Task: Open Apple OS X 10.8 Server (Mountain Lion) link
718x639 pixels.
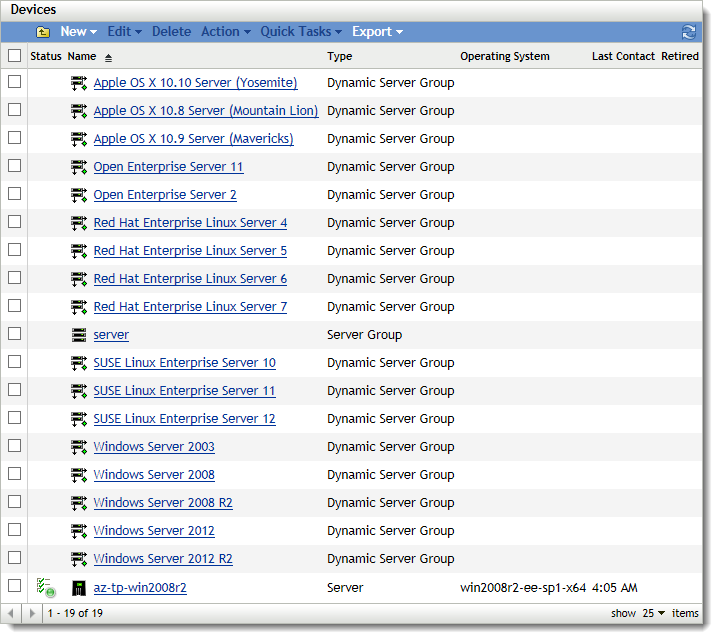Action: pos(206,111)
